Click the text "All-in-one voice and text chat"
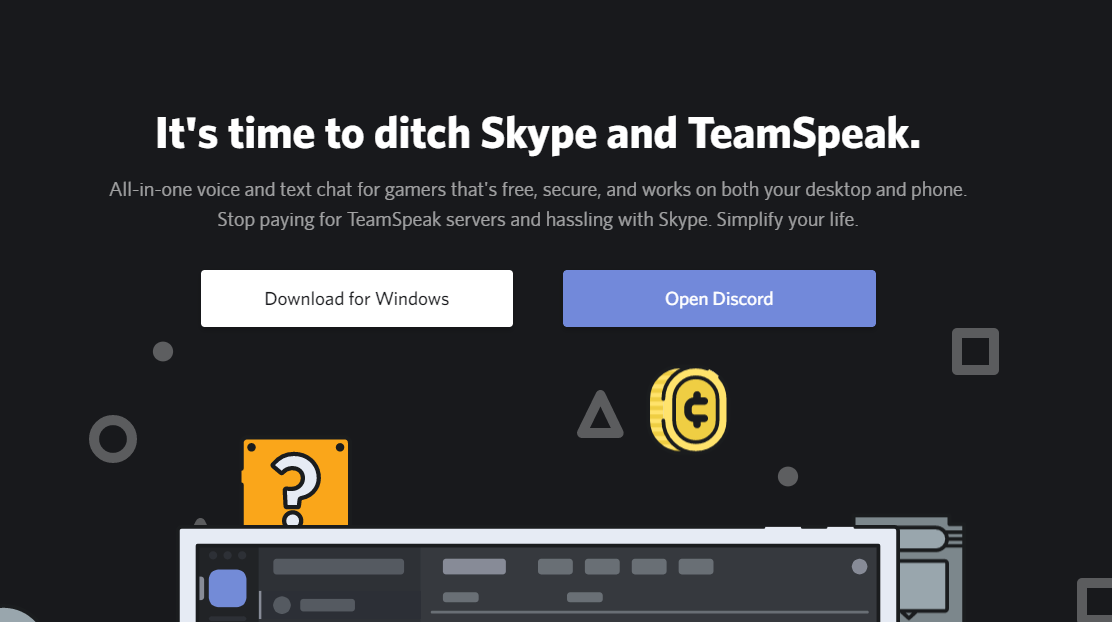1112x622 pixels. (230, 189)
